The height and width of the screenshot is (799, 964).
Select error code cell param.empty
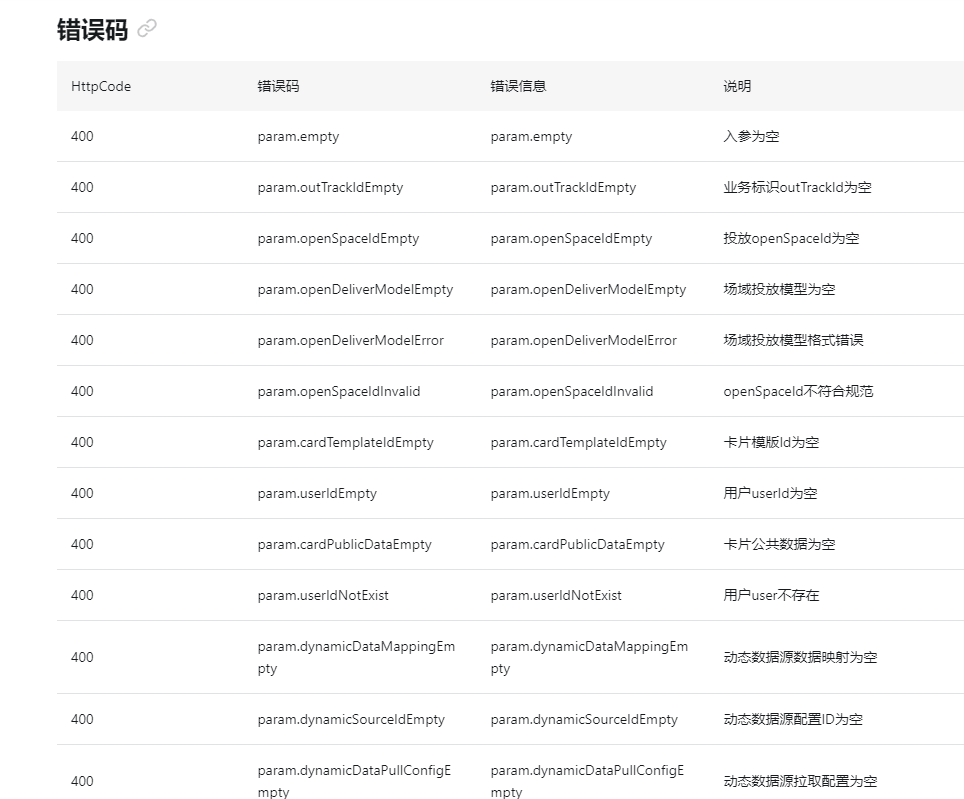298,136
